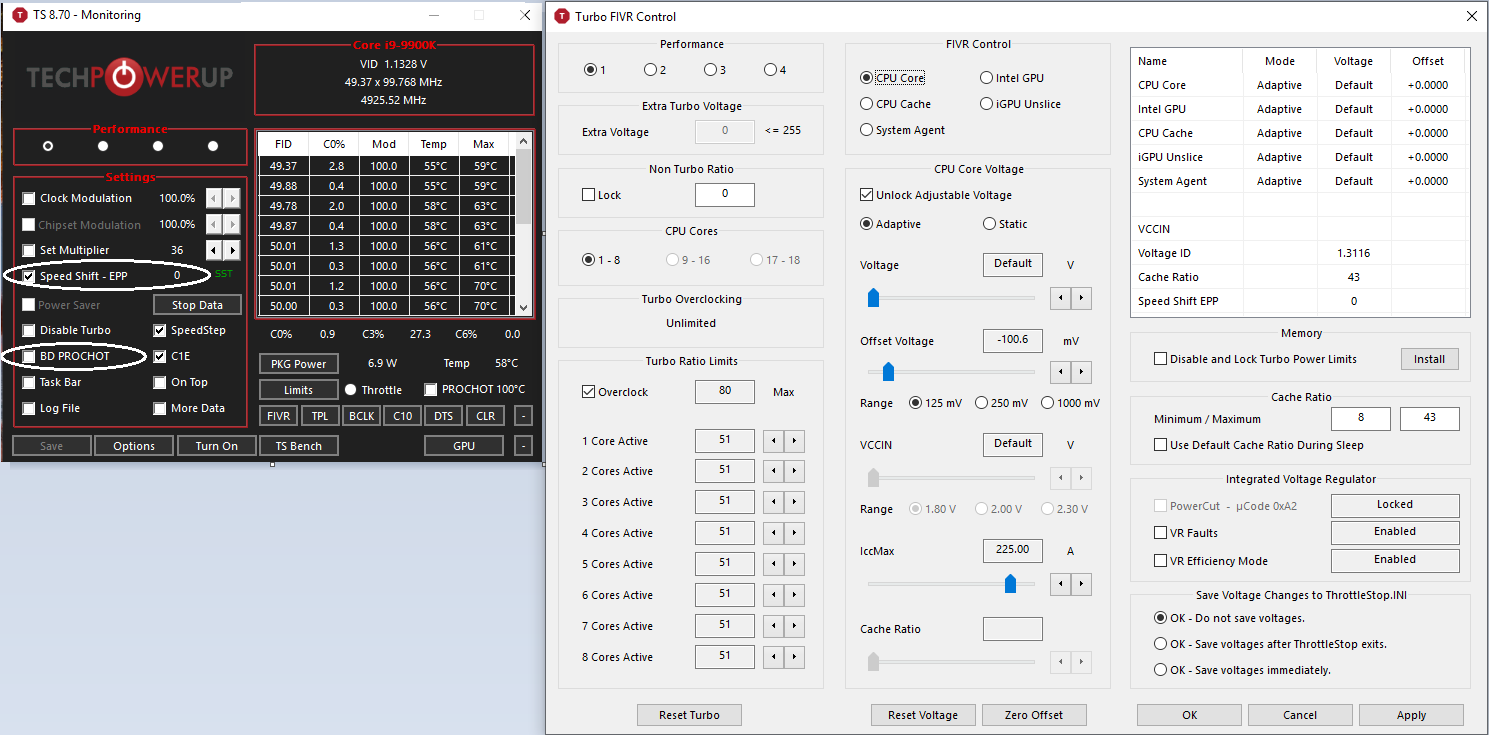Image resolution: width=1489 pixels, height=735 pixels.
Task: Decrease Clock Modulation with left arrow
Action: [x=214, y=198]
